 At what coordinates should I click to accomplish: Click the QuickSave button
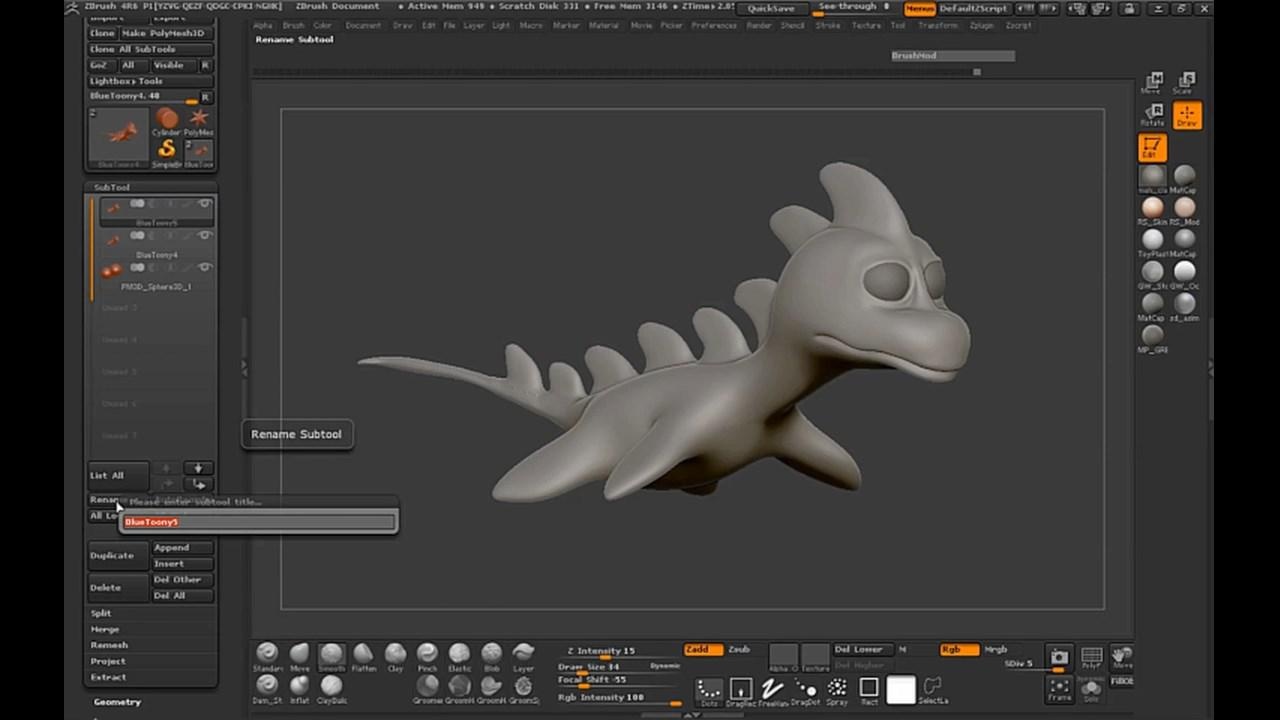[772, 8]
